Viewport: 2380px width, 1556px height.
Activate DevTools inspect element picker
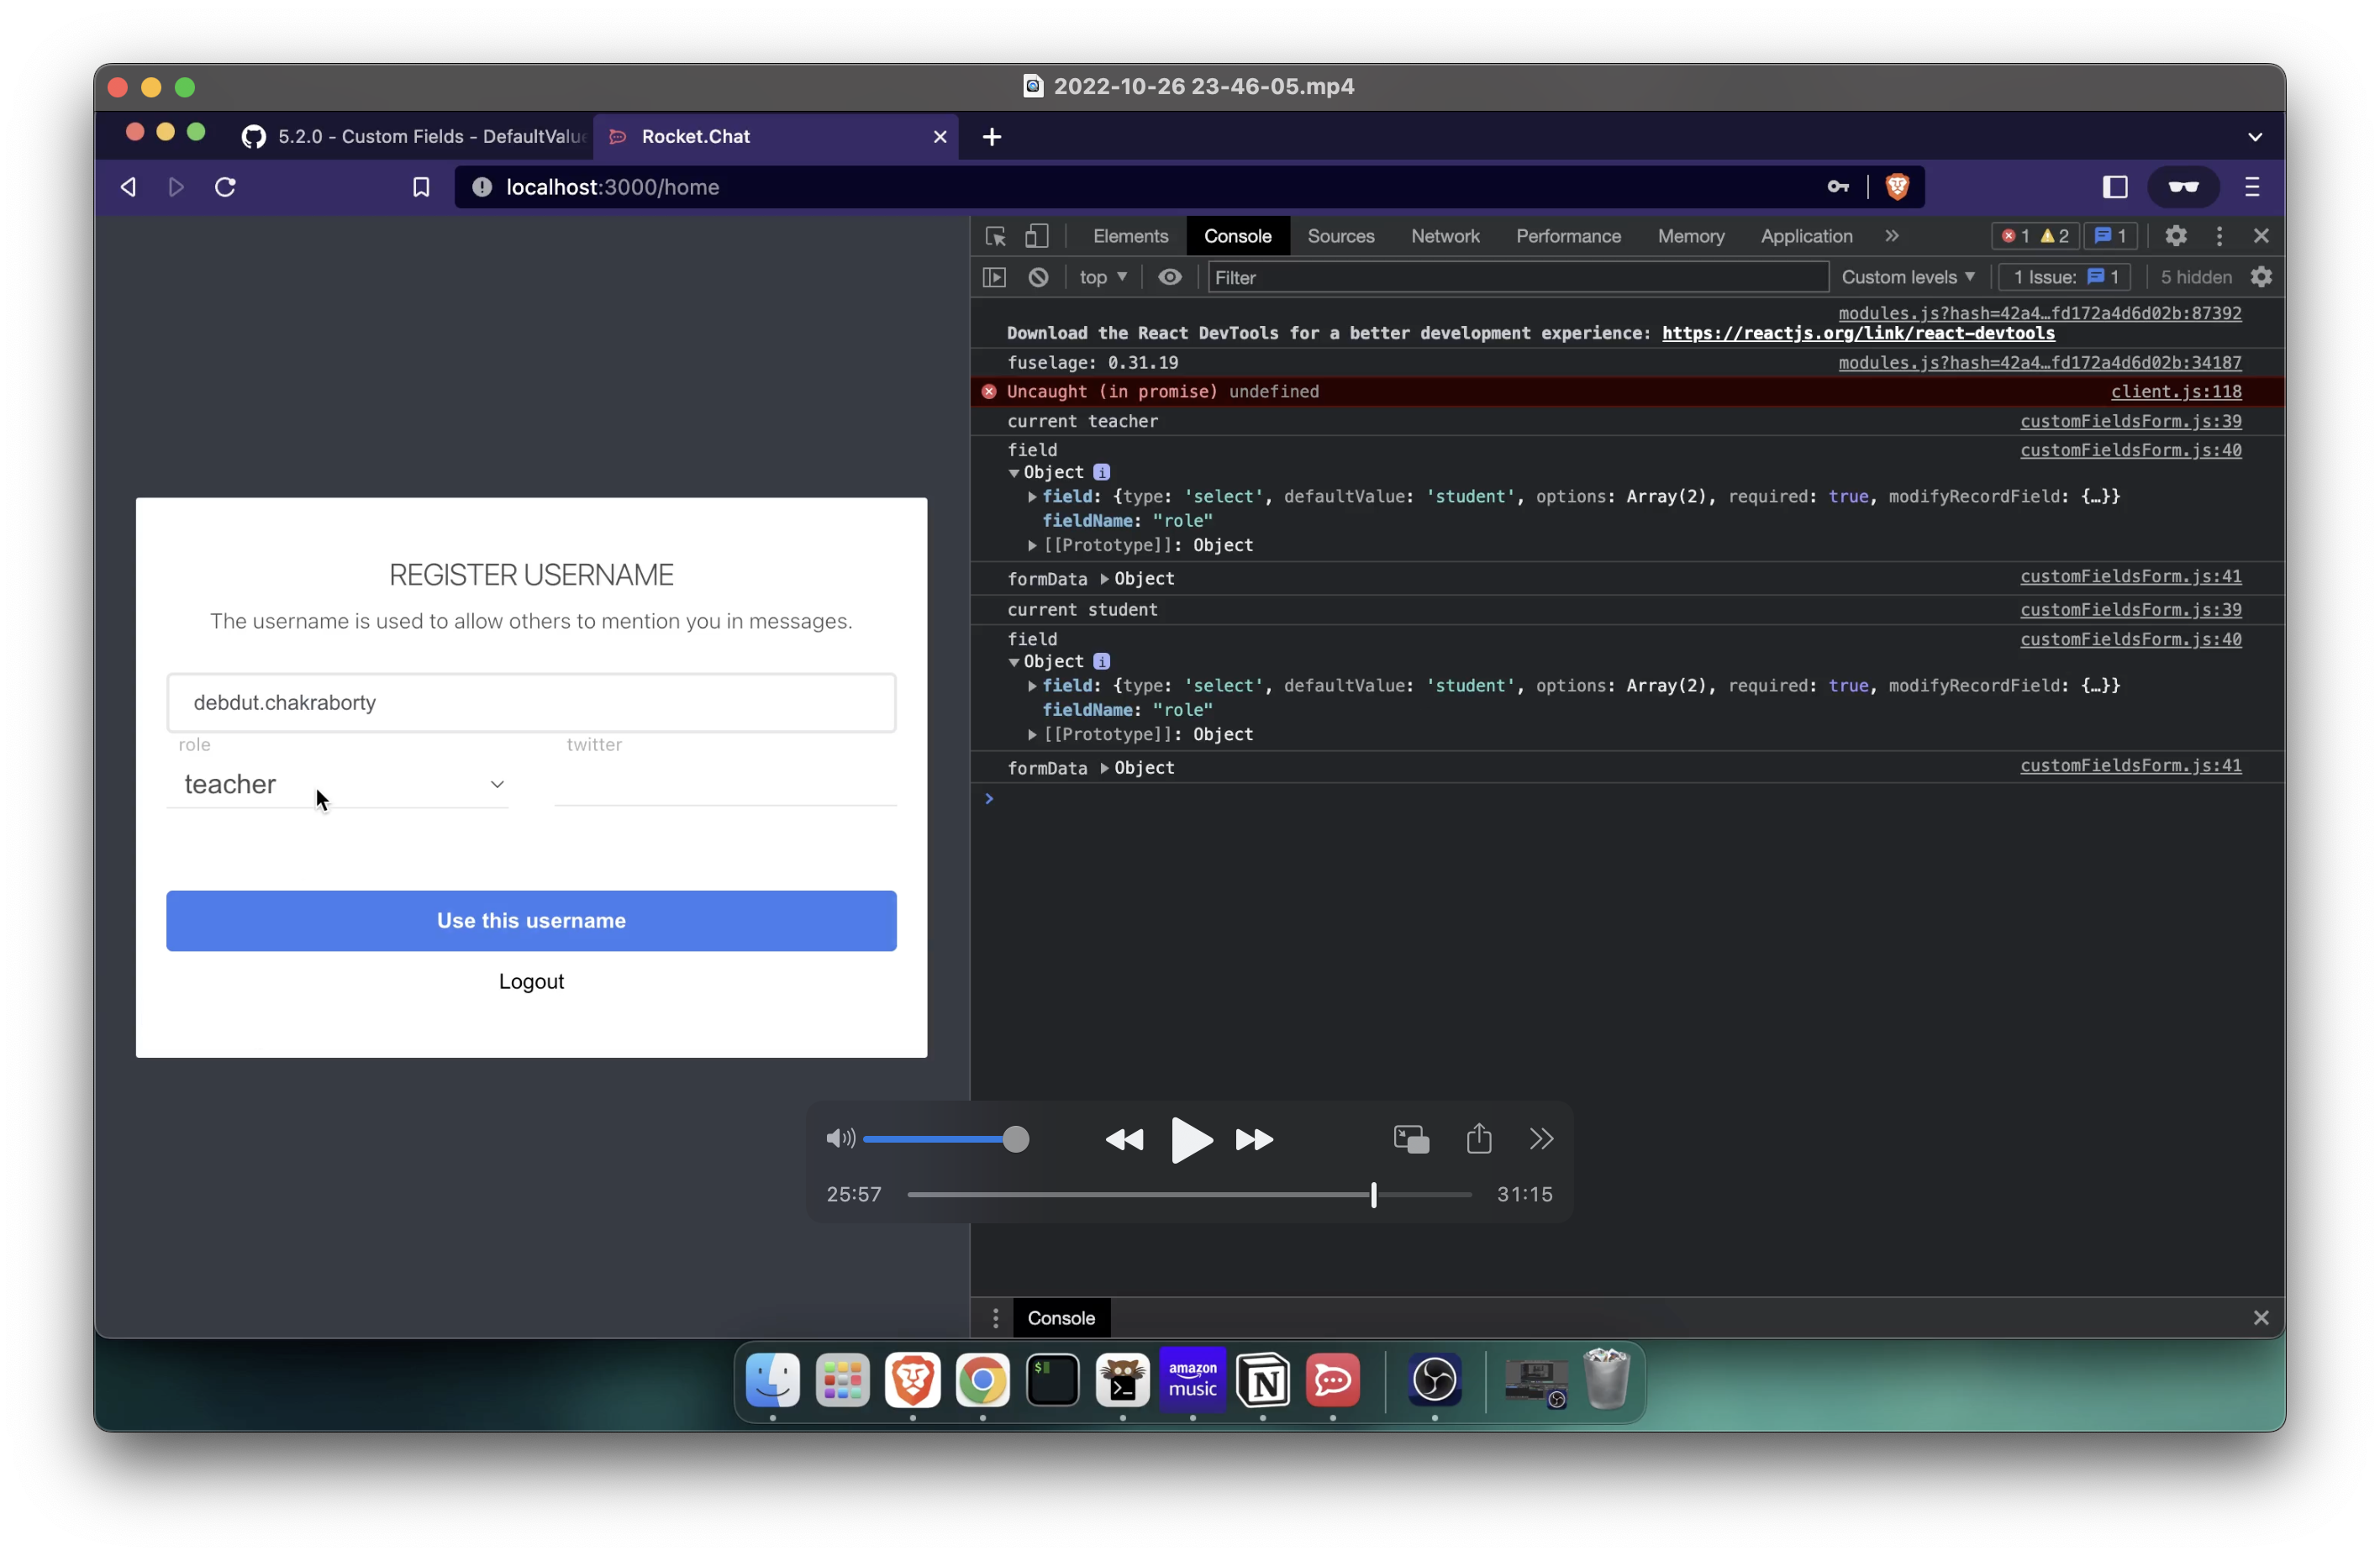pyautogui.click(x=995, y=236)
